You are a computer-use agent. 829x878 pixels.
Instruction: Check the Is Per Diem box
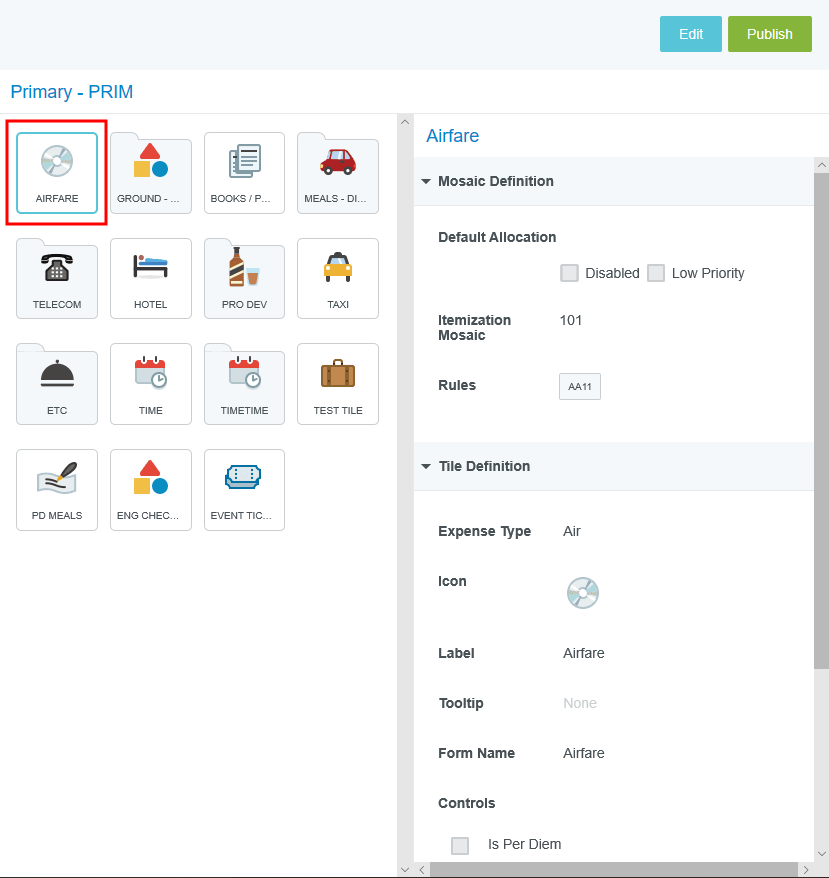(x=460, y=845)
